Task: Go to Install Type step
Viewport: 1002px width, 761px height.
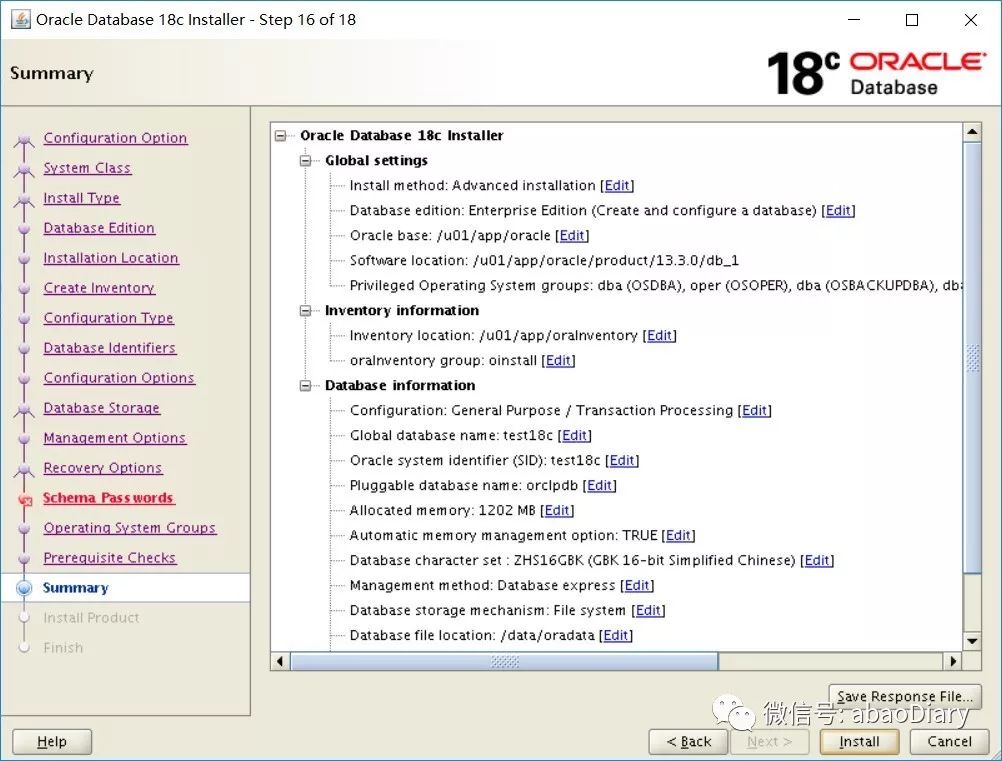Action: pos(81,198)
